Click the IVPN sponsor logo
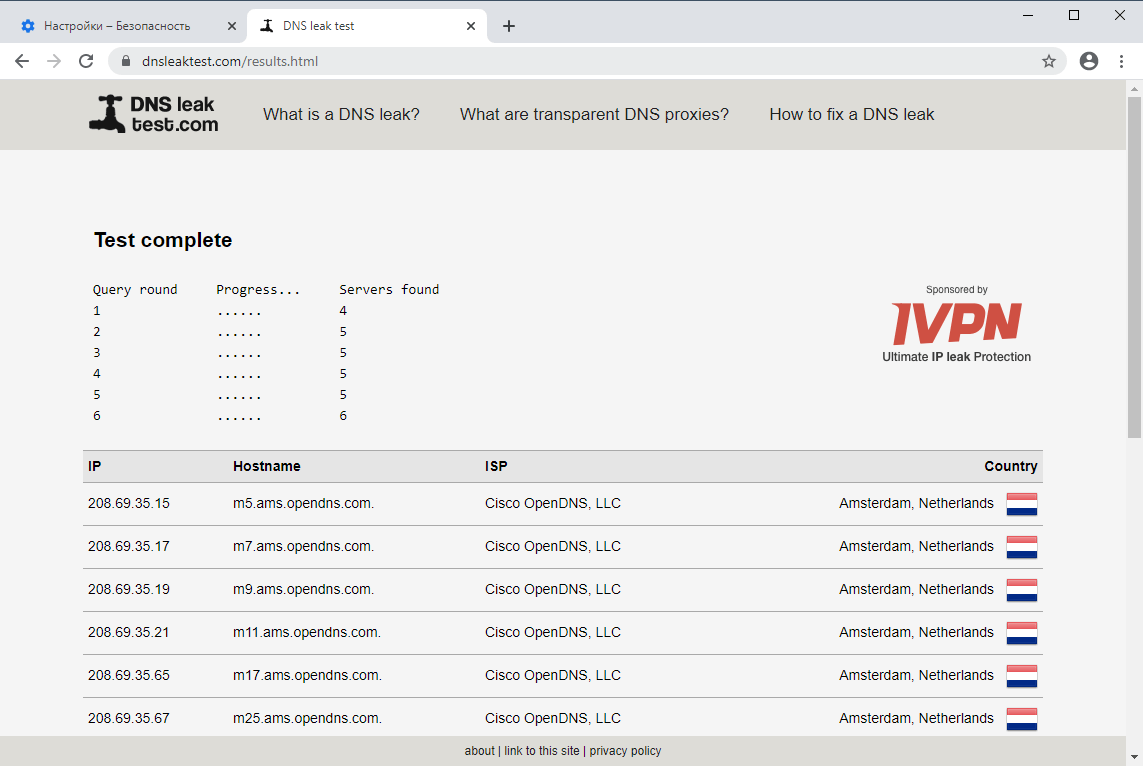The height and width of the screenshot is (766, 1143). tap(956, 323)
